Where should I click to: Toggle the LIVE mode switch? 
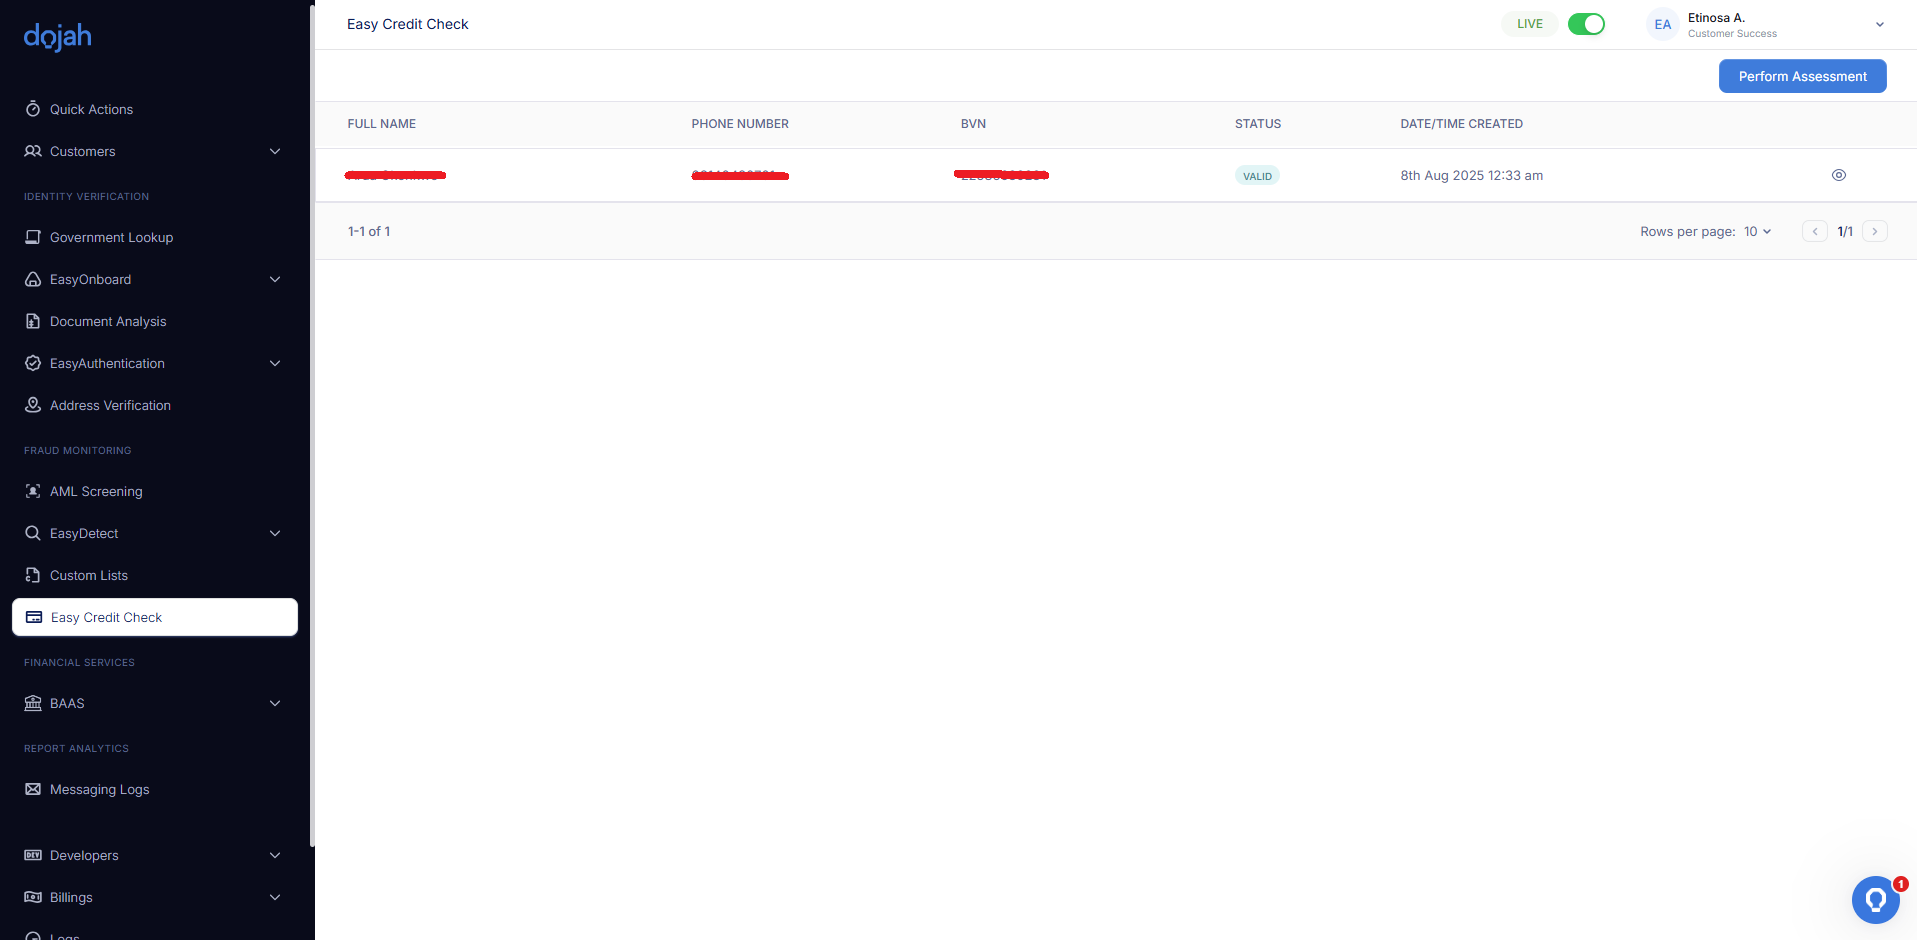[x=1586, y=24]
